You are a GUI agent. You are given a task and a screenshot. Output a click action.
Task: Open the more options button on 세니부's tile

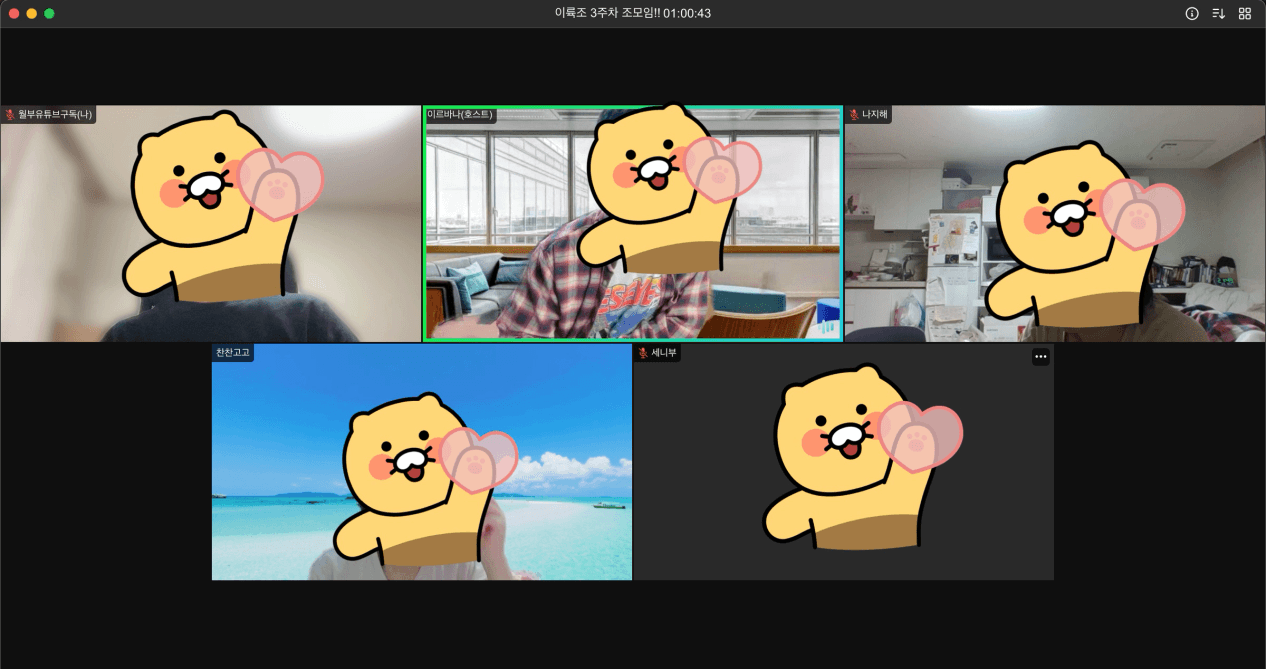(x=1041, y=357)
